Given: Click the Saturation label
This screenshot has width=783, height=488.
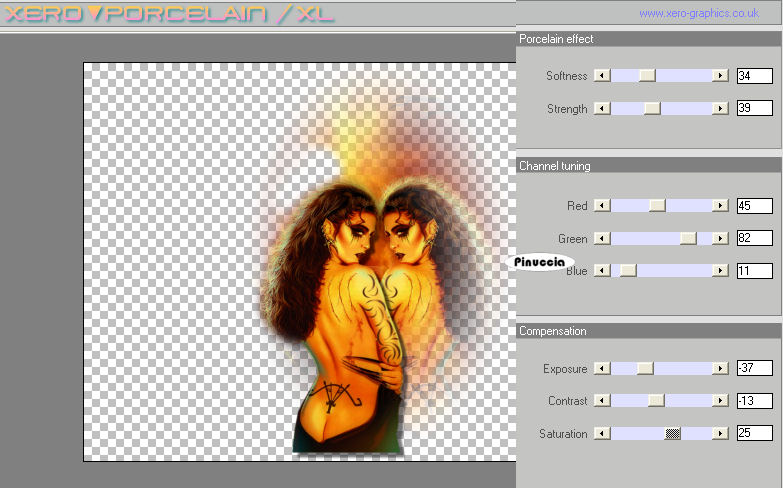Looking at the screenshot, I should click(563, 434).
